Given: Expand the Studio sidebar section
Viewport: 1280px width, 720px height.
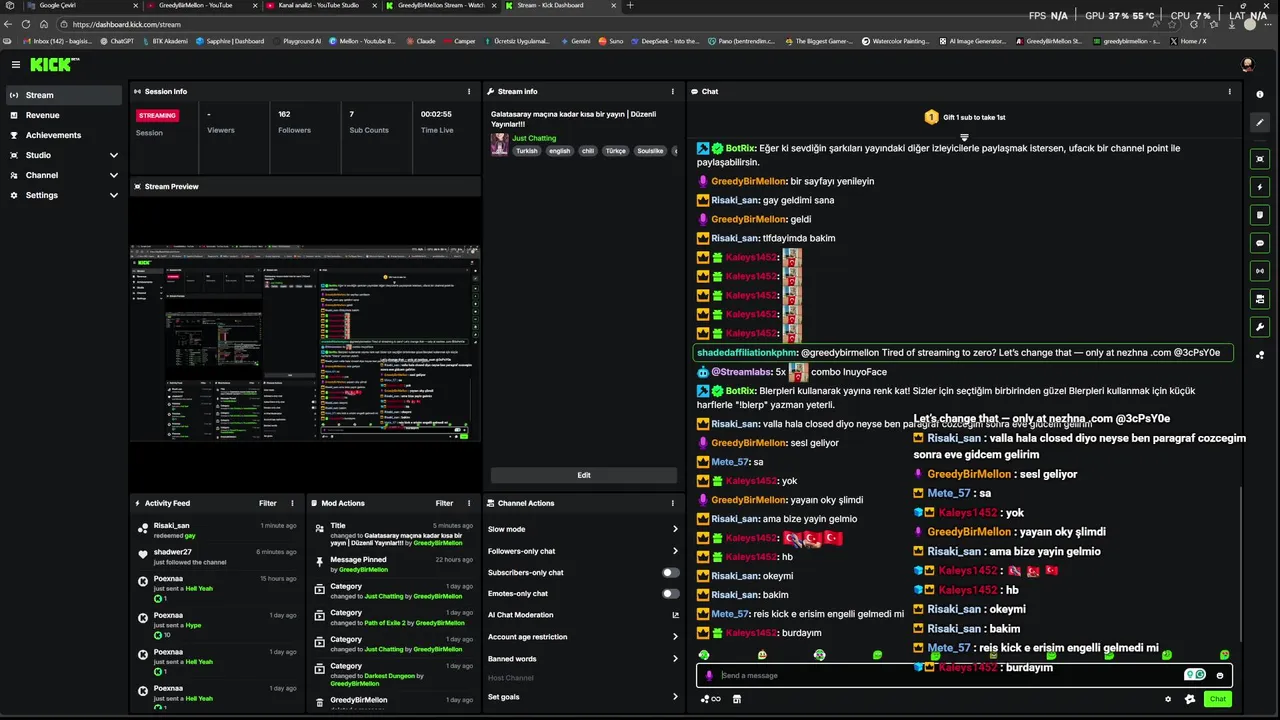Looking at the screenshot, I should (64, 155).
